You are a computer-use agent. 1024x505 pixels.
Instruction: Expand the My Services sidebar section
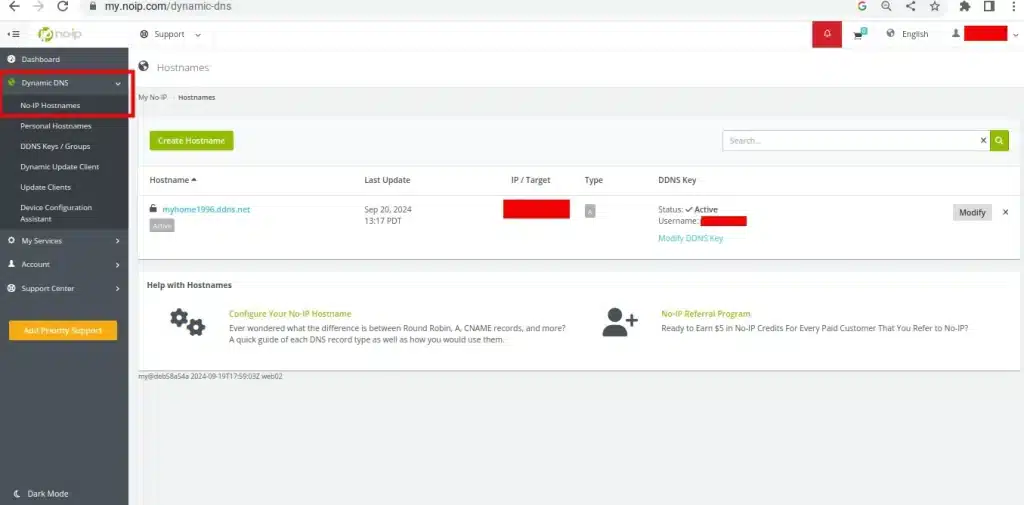pyautogui.click(x=64, y=240)
